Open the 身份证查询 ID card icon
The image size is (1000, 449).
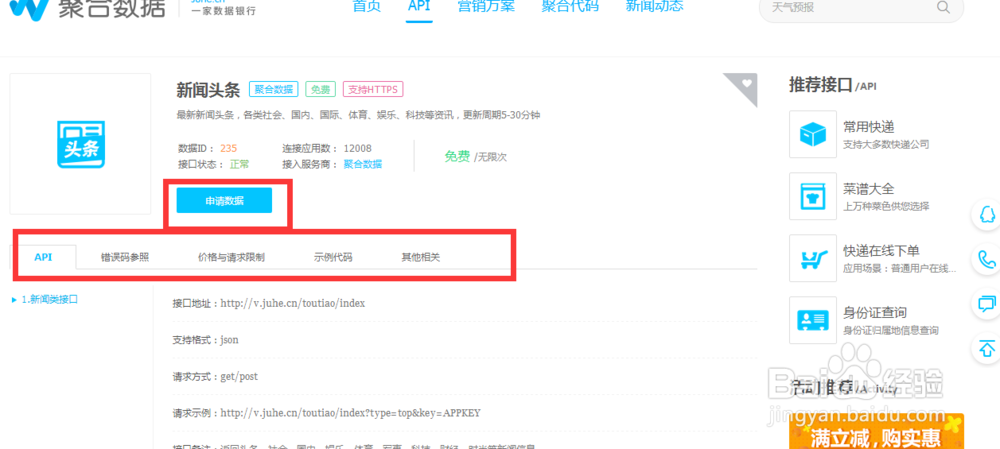pyautogui.click(x=812, y=320)
